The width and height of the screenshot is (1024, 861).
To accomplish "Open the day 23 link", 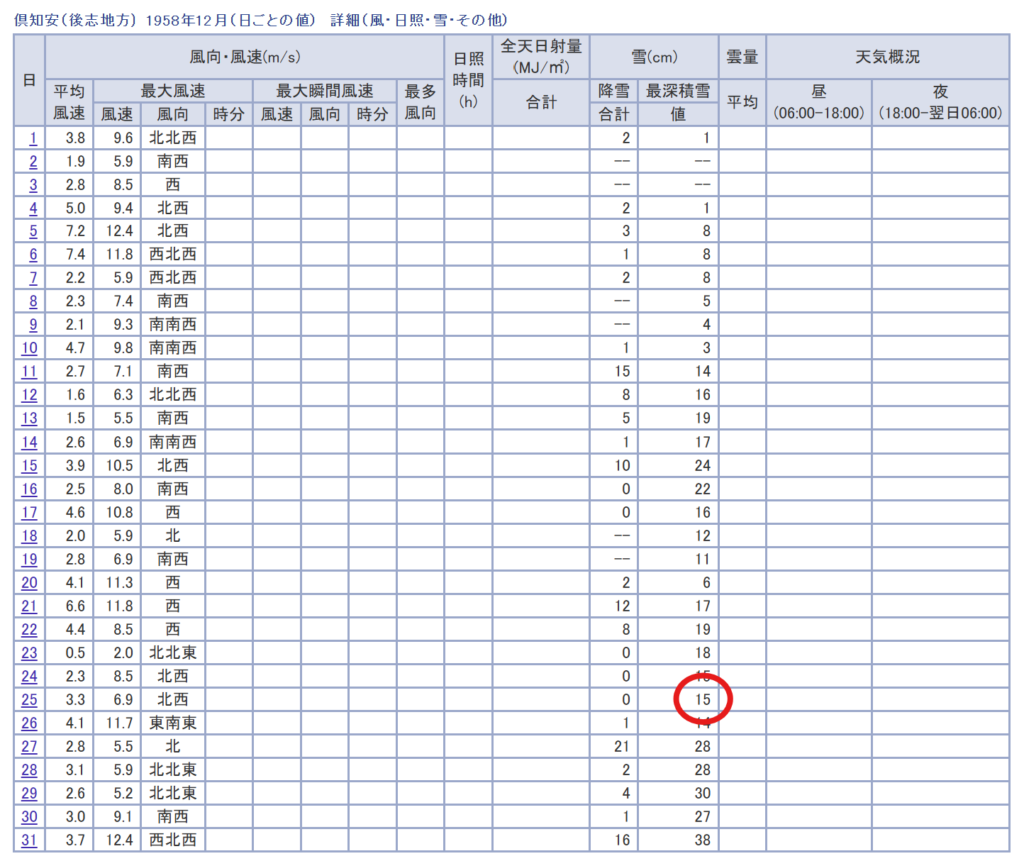I will click(29, 652).
